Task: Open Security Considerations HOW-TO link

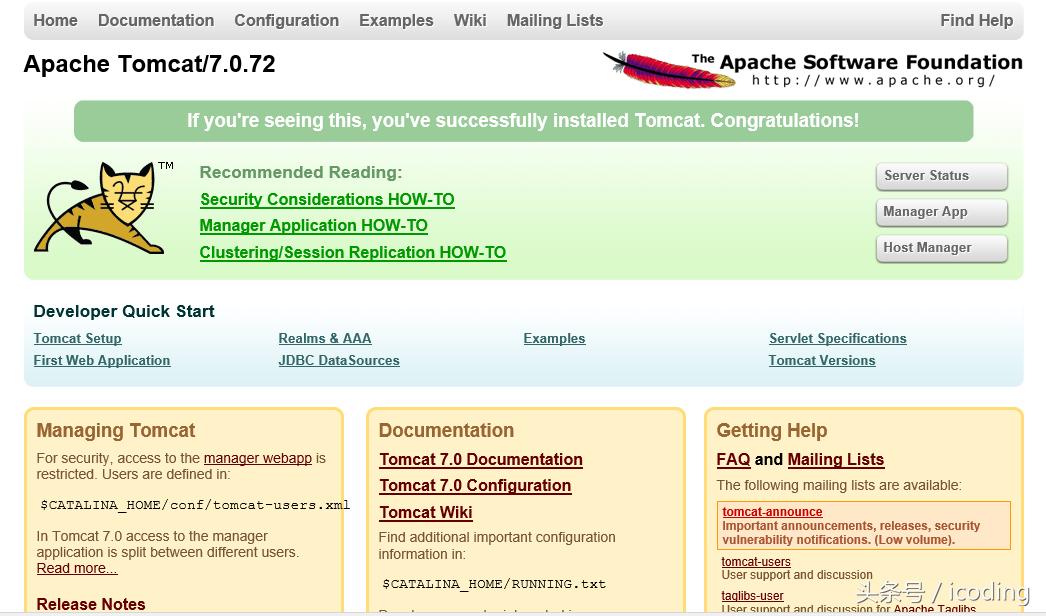Action: [x=327, y=200]
